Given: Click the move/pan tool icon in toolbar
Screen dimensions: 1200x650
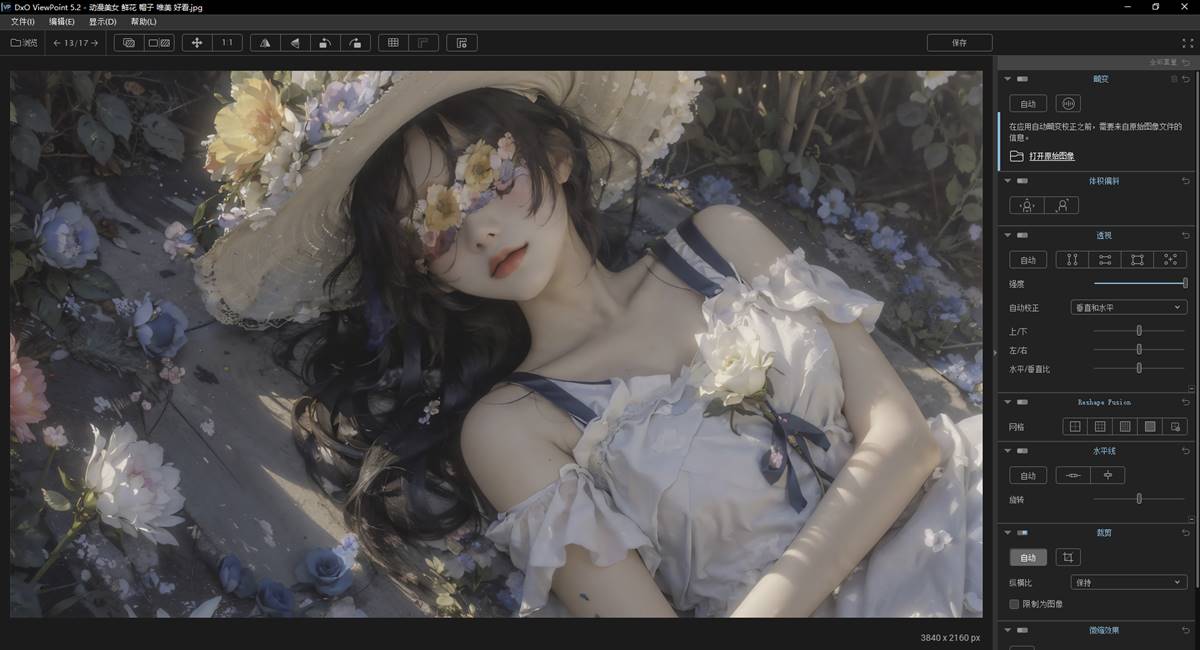Looking at the screenshot, I should [x=196, y=43].
